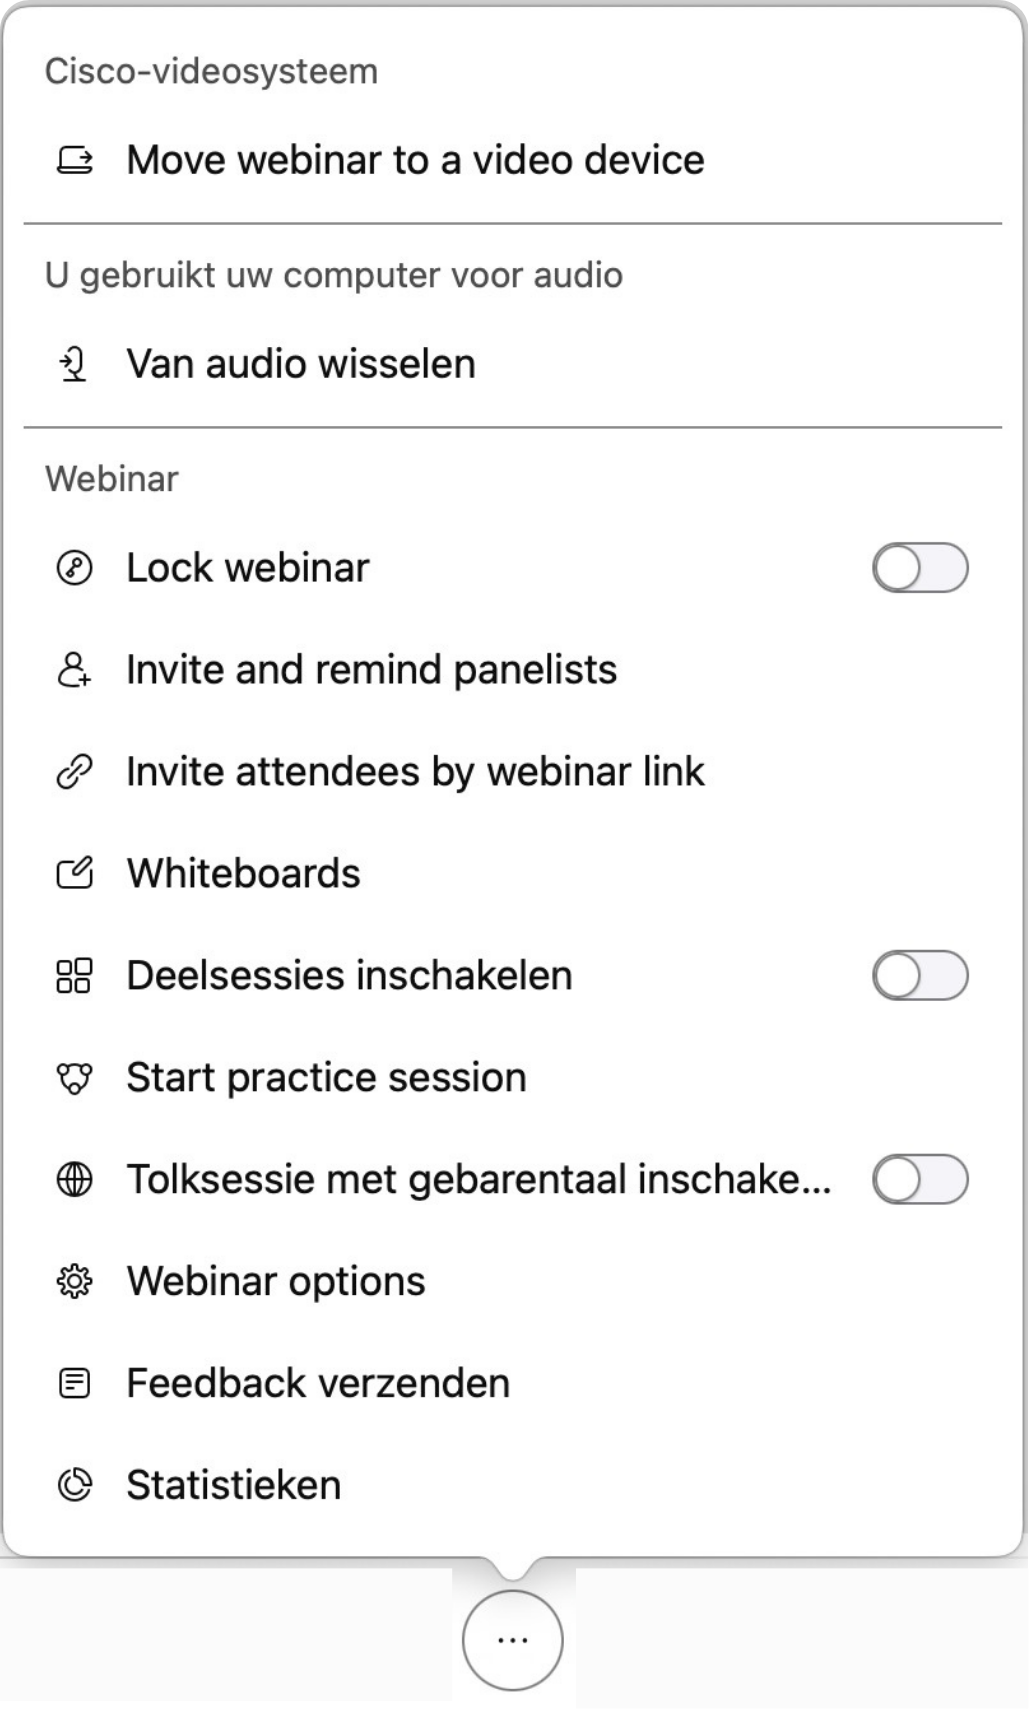Click Feedback verzenden
1029x1728 pixels.
tap(317, 1383)
